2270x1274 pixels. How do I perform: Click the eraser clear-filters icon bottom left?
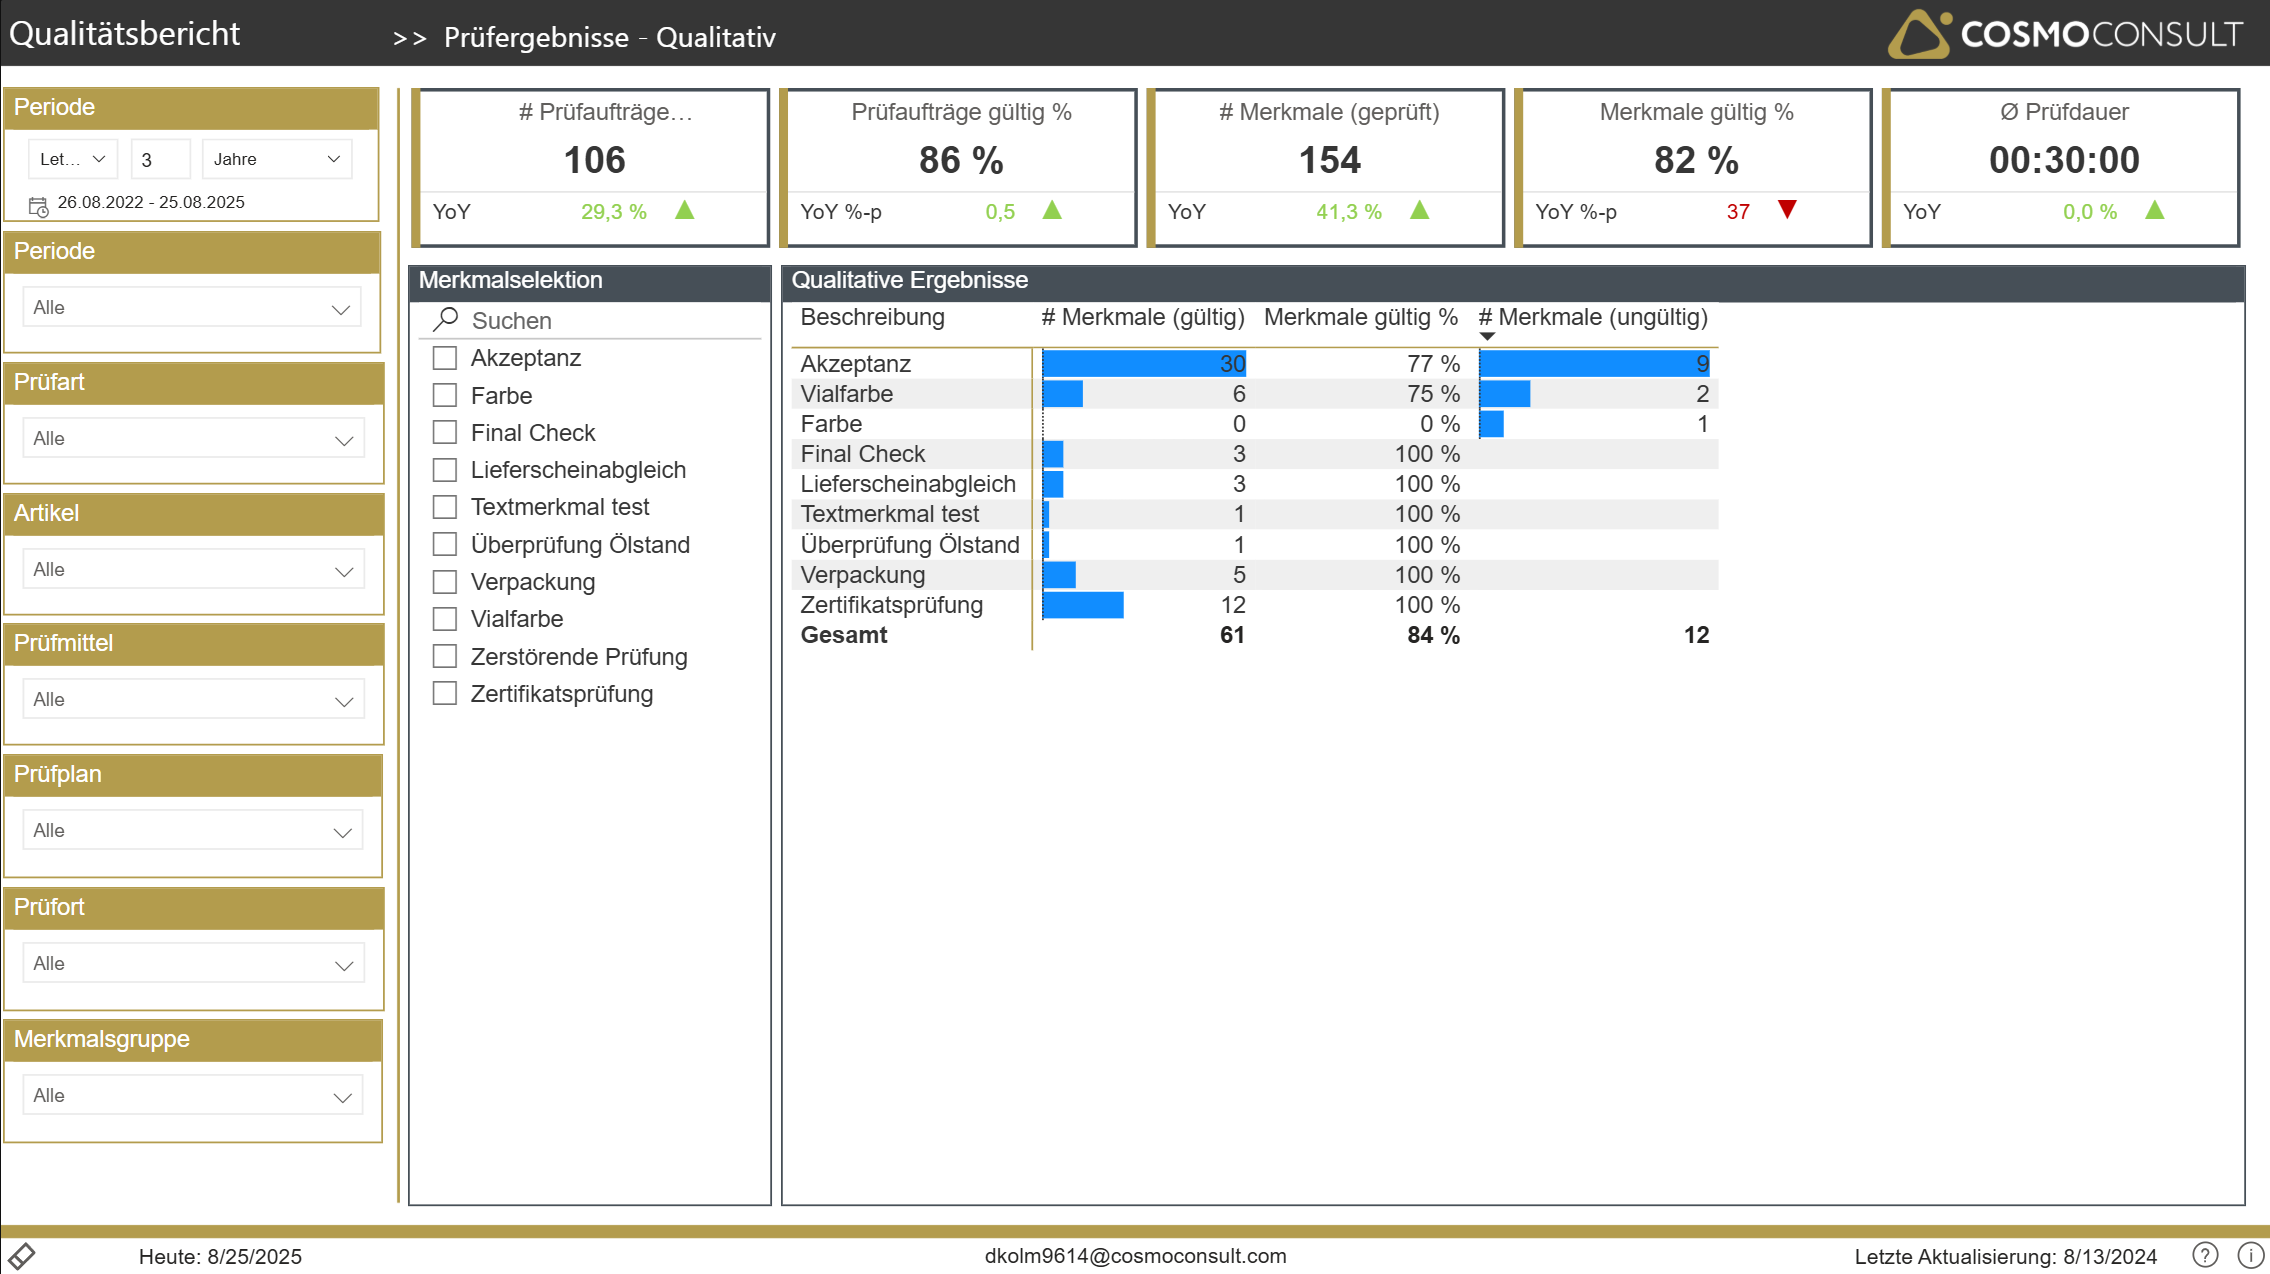[22, 1255]
